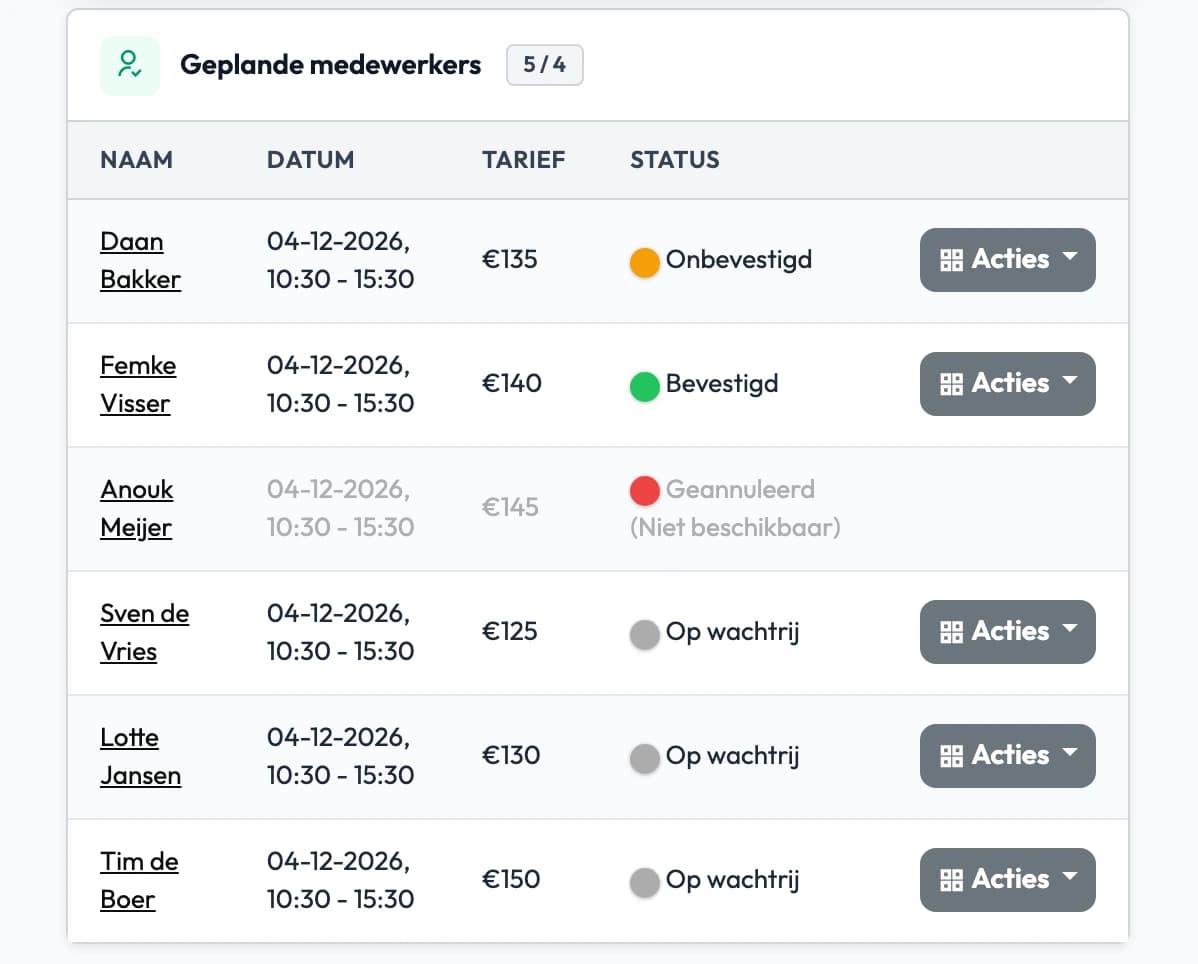
Task: Click the €130 rate for Lotte Jansen
Action: [x=511, y=755]
